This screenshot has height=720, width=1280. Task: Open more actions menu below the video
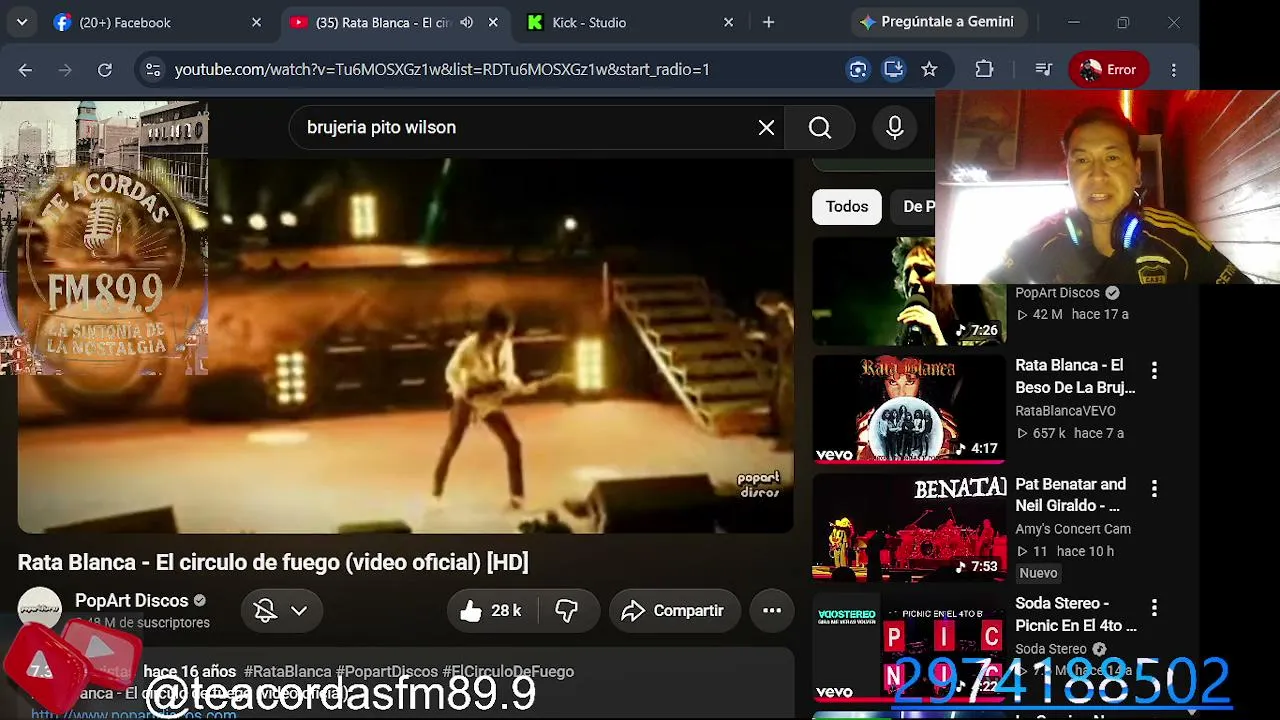[772, 610]
